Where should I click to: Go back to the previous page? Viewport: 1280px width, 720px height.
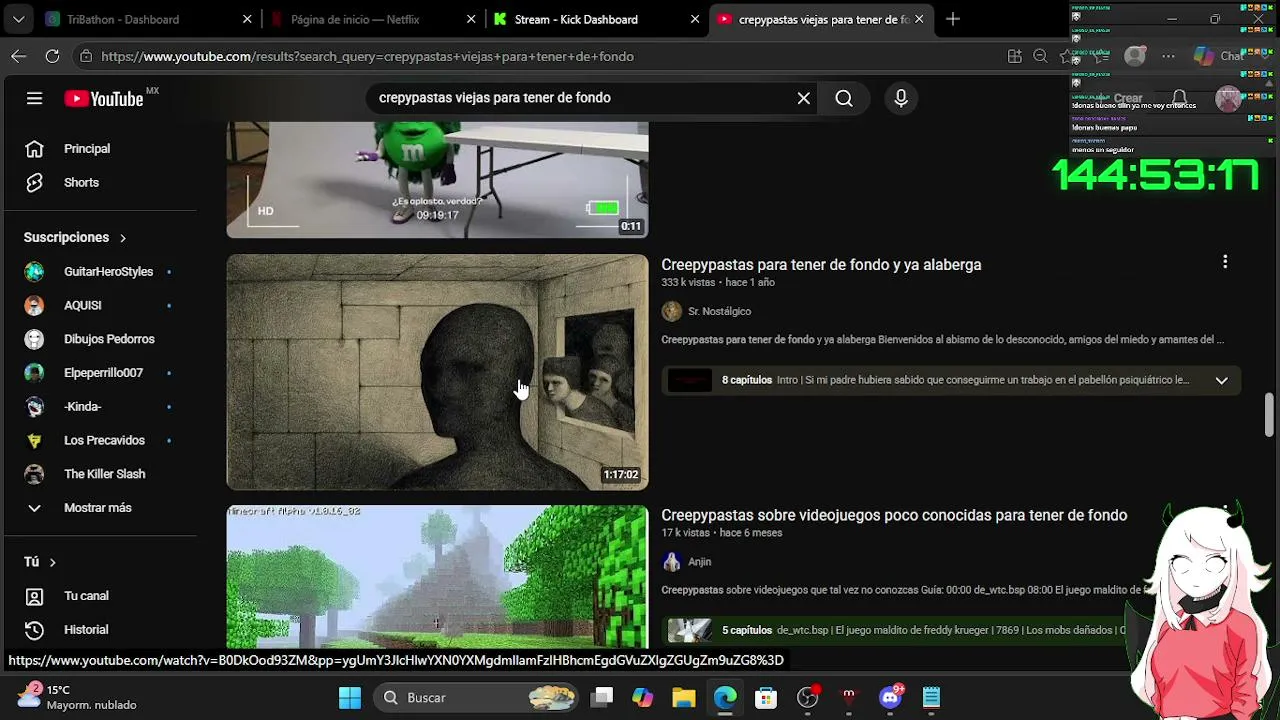point(19,57)
